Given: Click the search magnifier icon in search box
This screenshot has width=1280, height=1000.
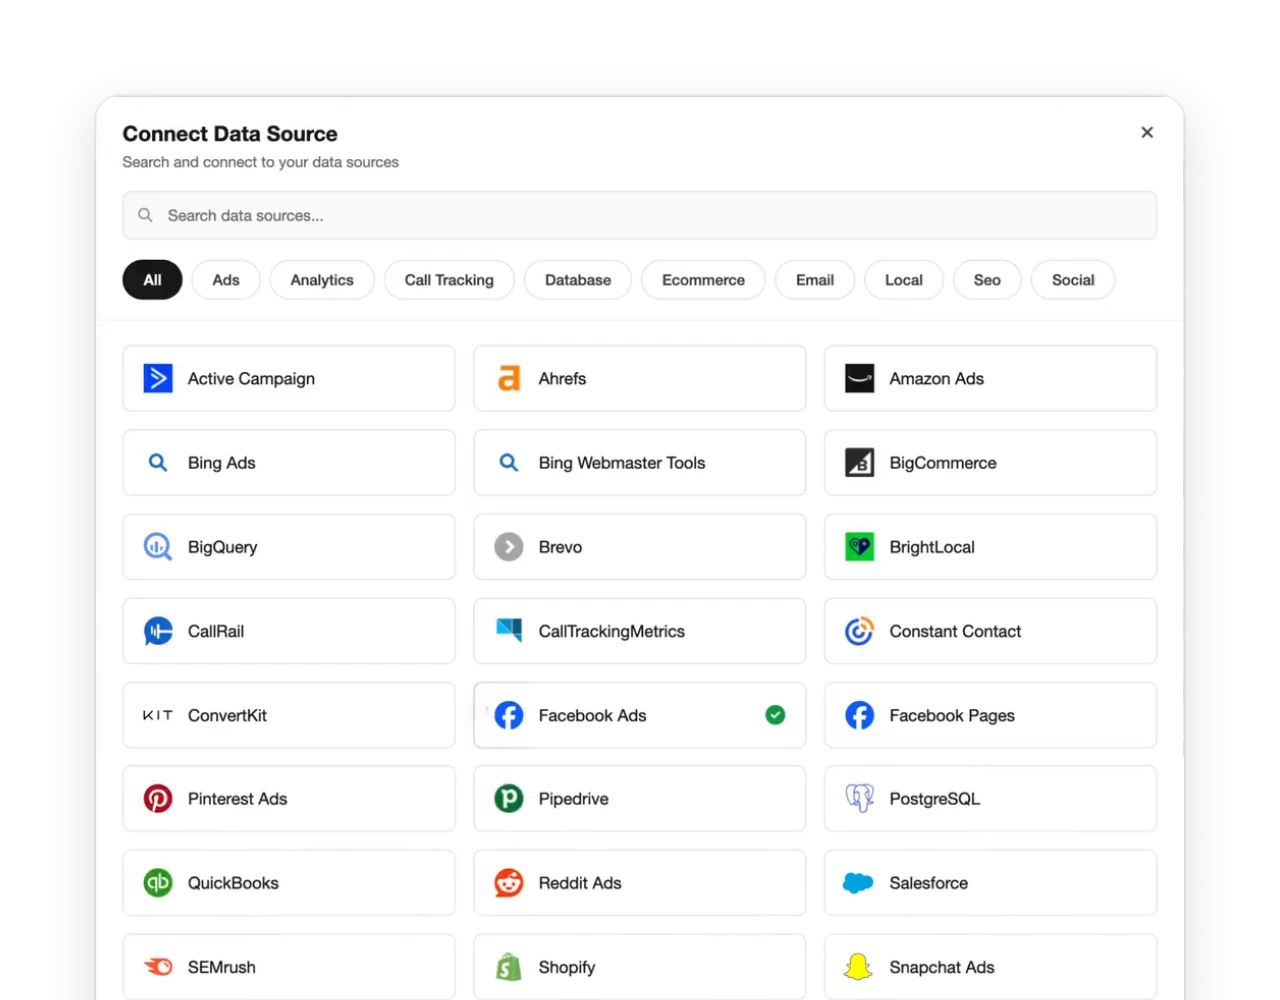Looking at the screenshot, I should click(x=145, y=215).
